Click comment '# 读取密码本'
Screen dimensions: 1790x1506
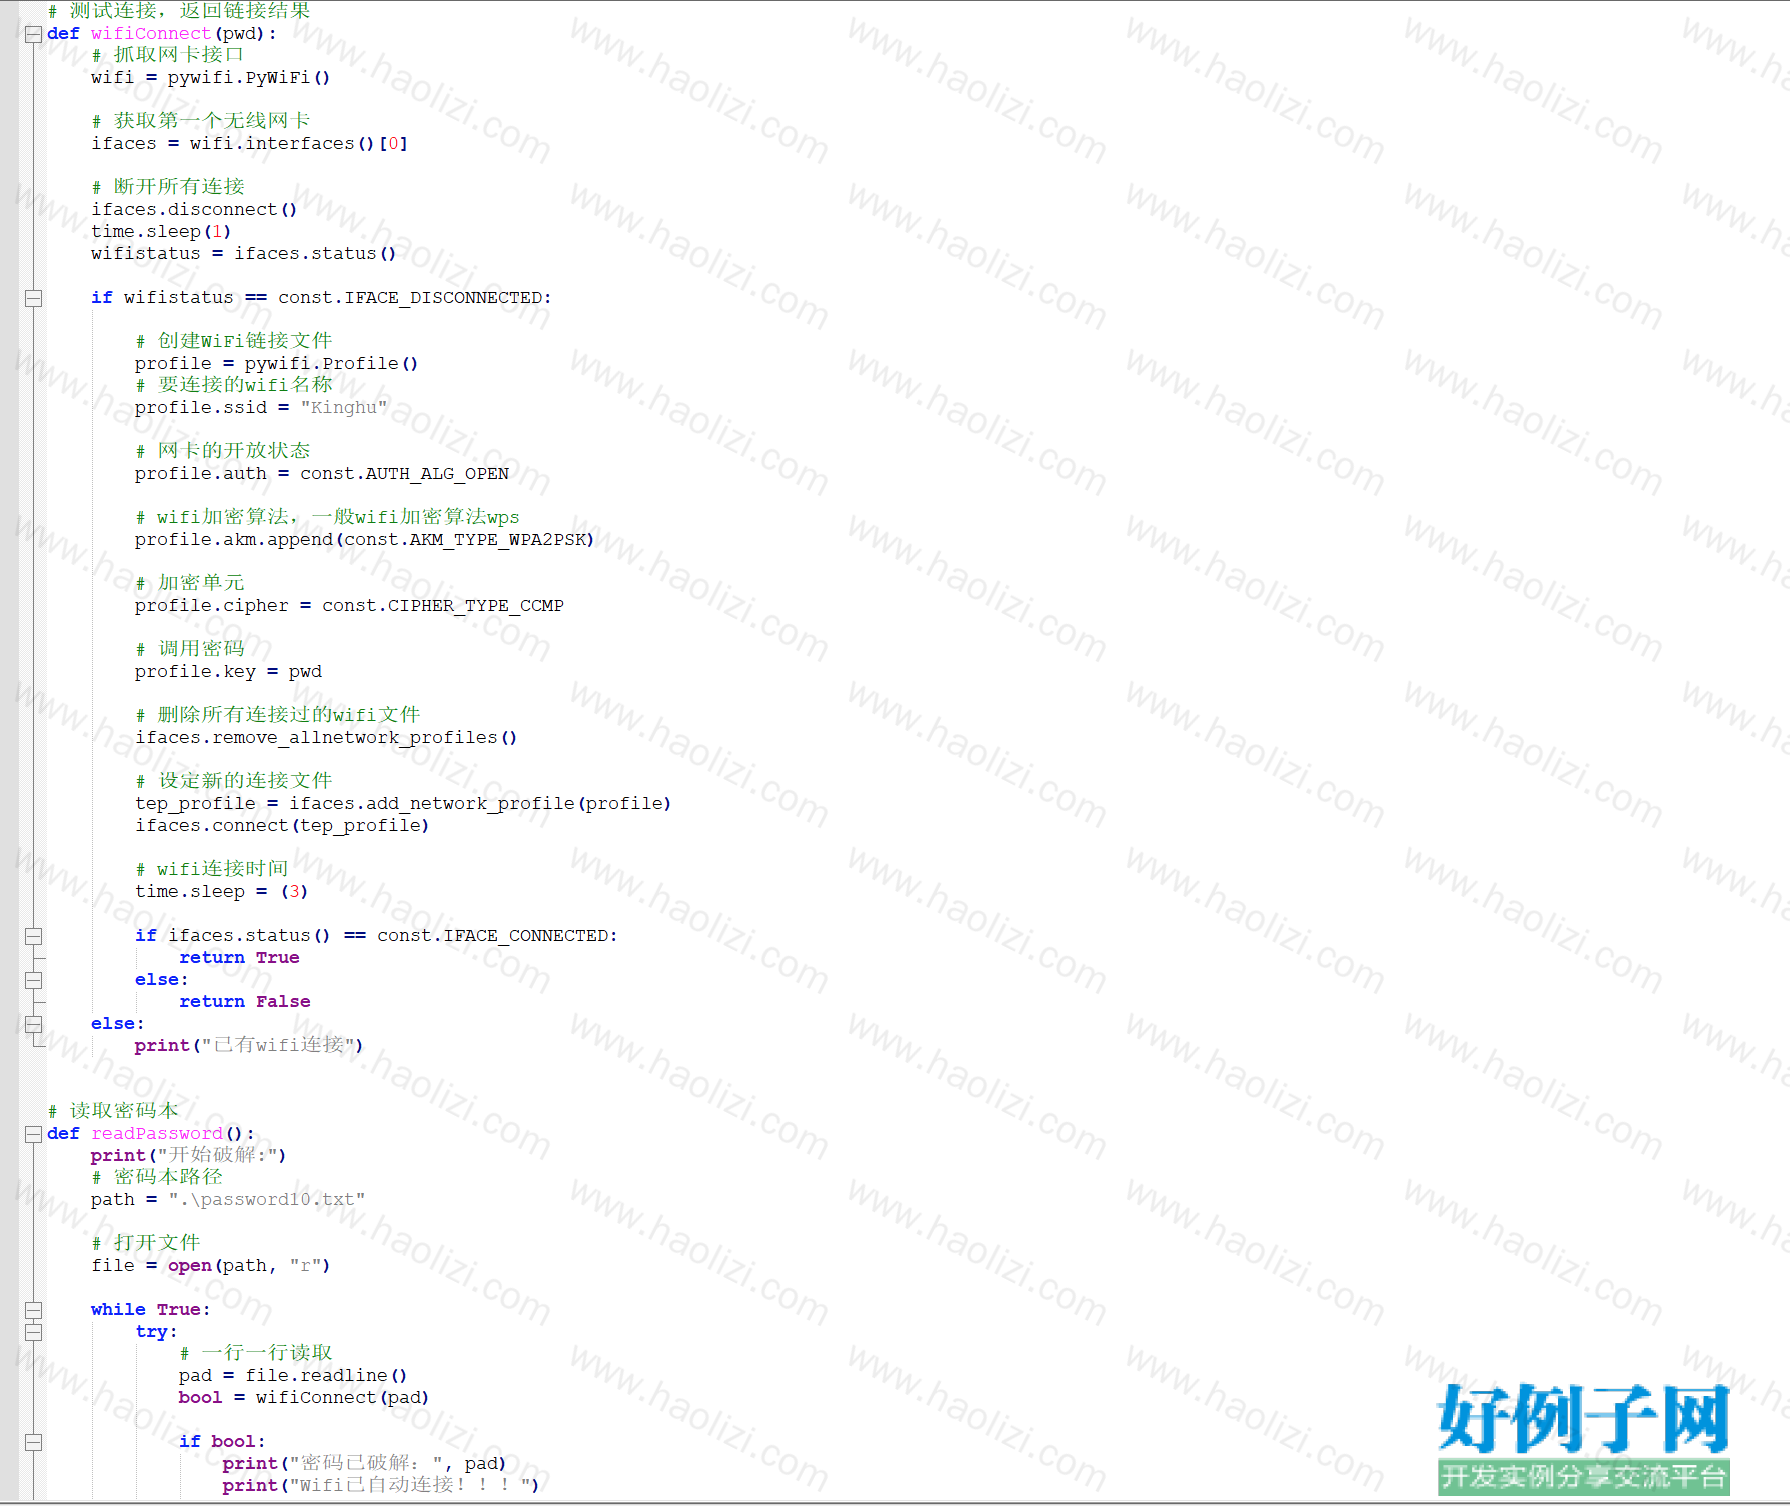[112, 1111]
